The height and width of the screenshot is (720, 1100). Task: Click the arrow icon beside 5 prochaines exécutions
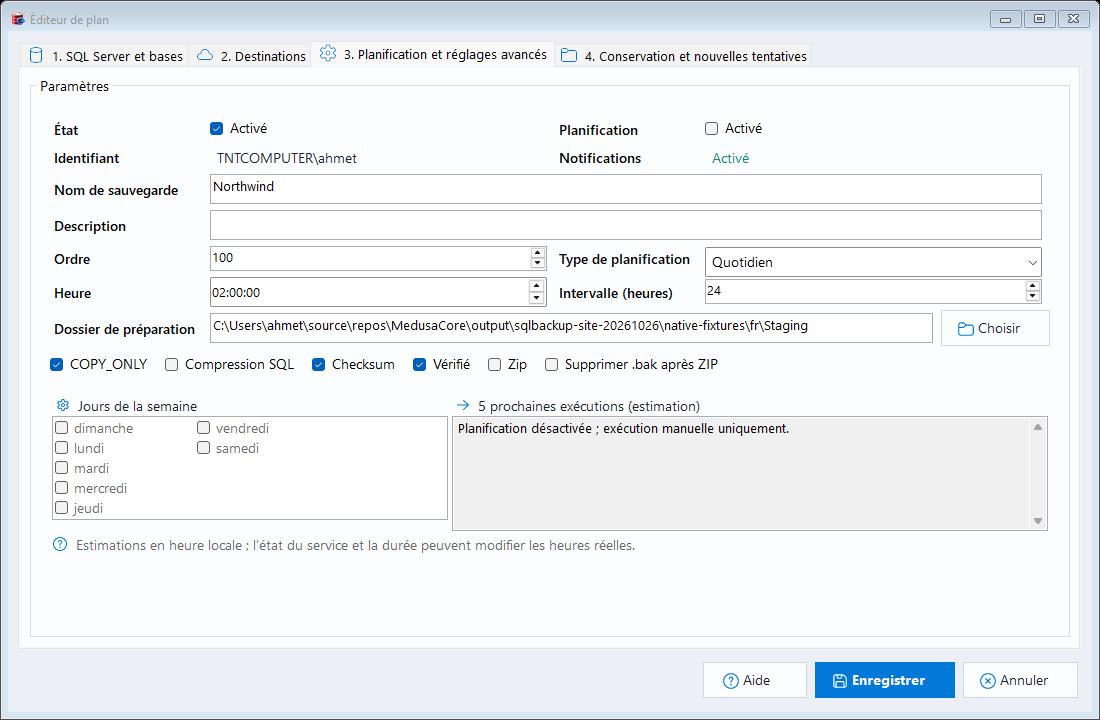click(x=462, y=405)
